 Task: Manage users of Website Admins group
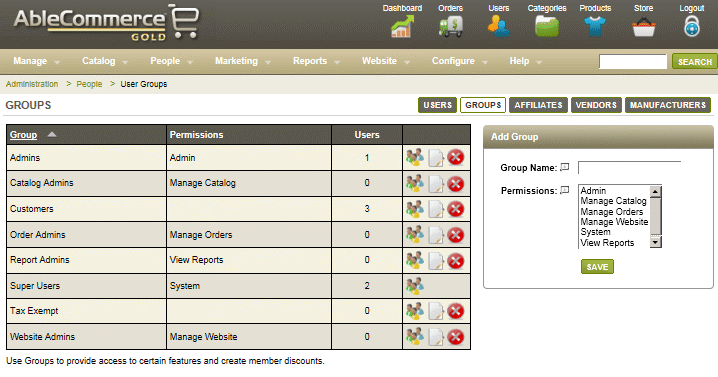pos(415,337)
